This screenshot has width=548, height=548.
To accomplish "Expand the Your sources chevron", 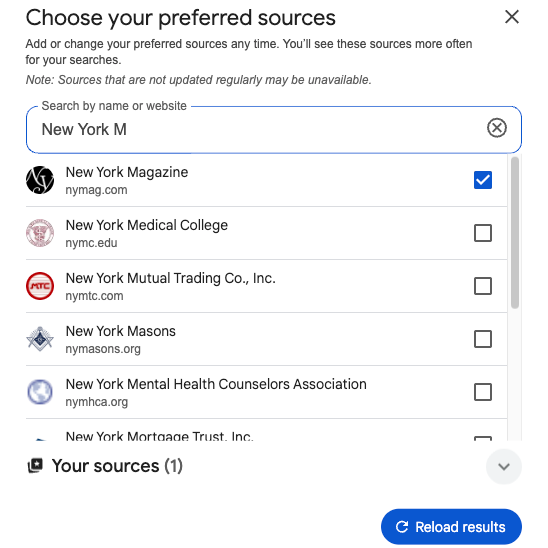I will 504,466.
